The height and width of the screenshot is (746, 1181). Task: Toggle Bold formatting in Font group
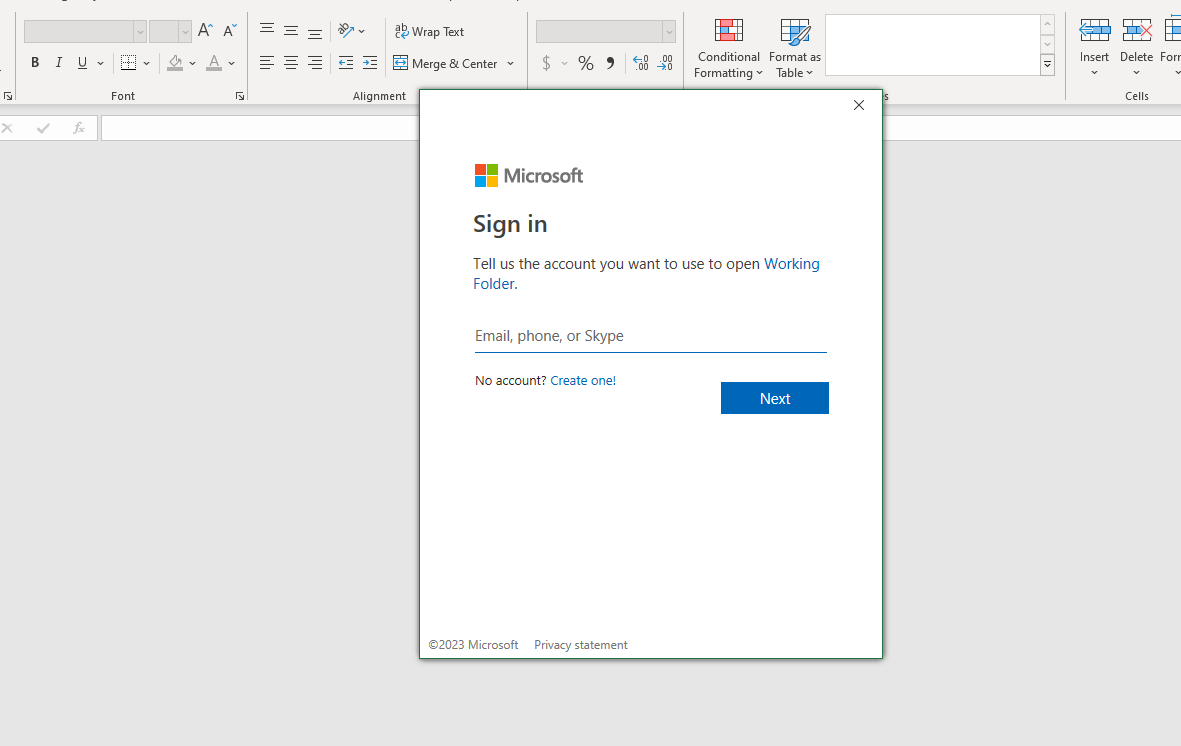[35, 63]
